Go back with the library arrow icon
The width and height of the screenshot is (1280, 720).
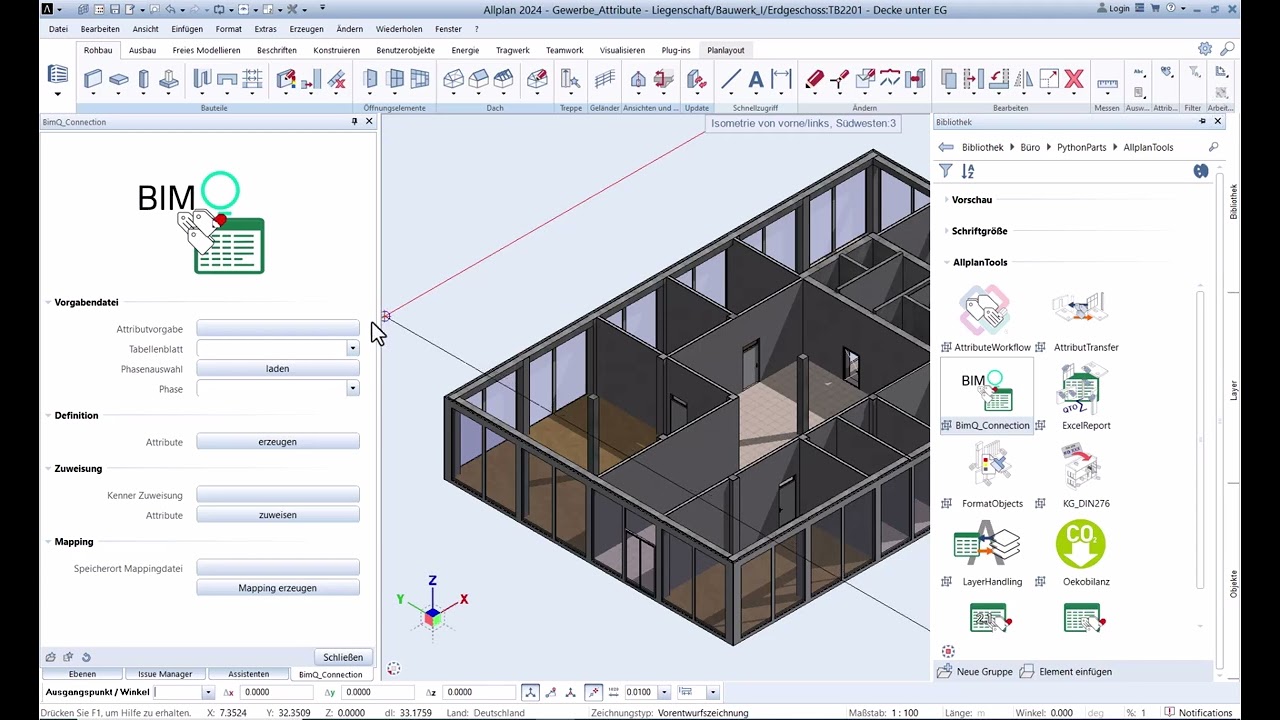(946, 147)
